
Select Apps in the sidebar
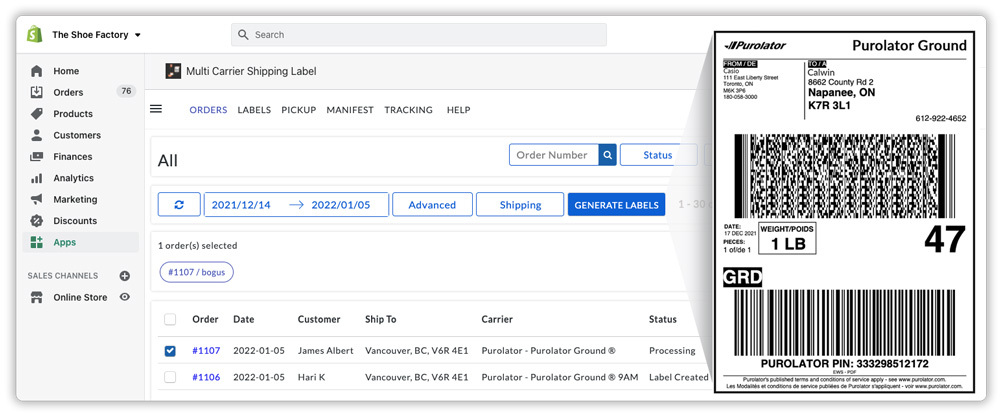[64, 242]
